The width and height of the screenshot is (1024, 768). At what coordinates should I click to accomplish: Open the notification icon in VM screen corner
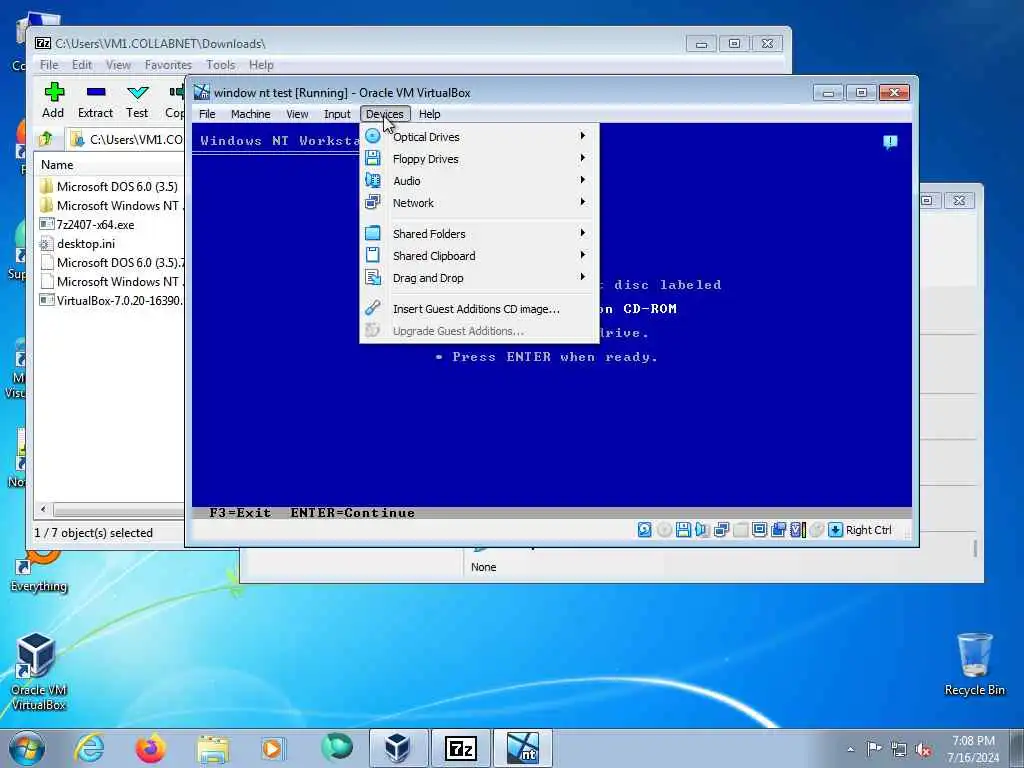(x=890, y=142)
